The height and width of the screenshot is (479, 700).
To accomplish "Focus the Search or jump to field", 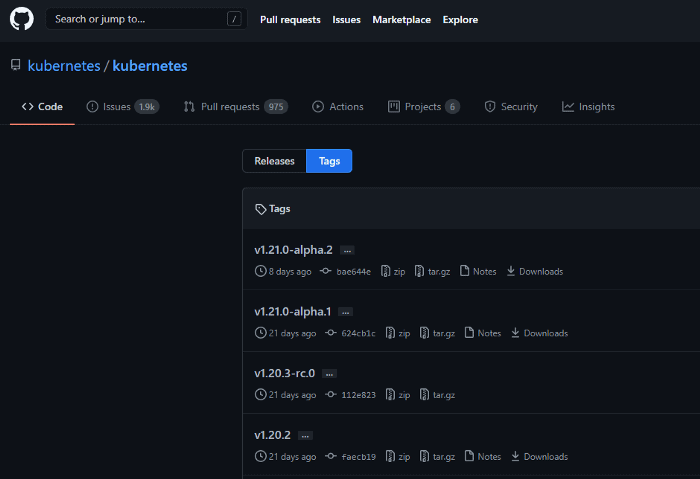I will tap(146, 19).
